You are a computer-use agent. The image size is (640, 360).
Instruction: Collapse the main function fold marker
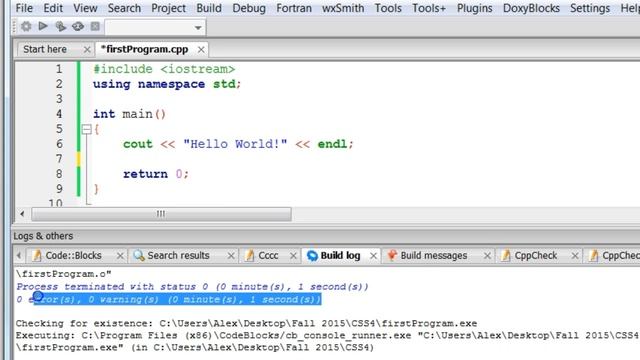pos(87,129)
